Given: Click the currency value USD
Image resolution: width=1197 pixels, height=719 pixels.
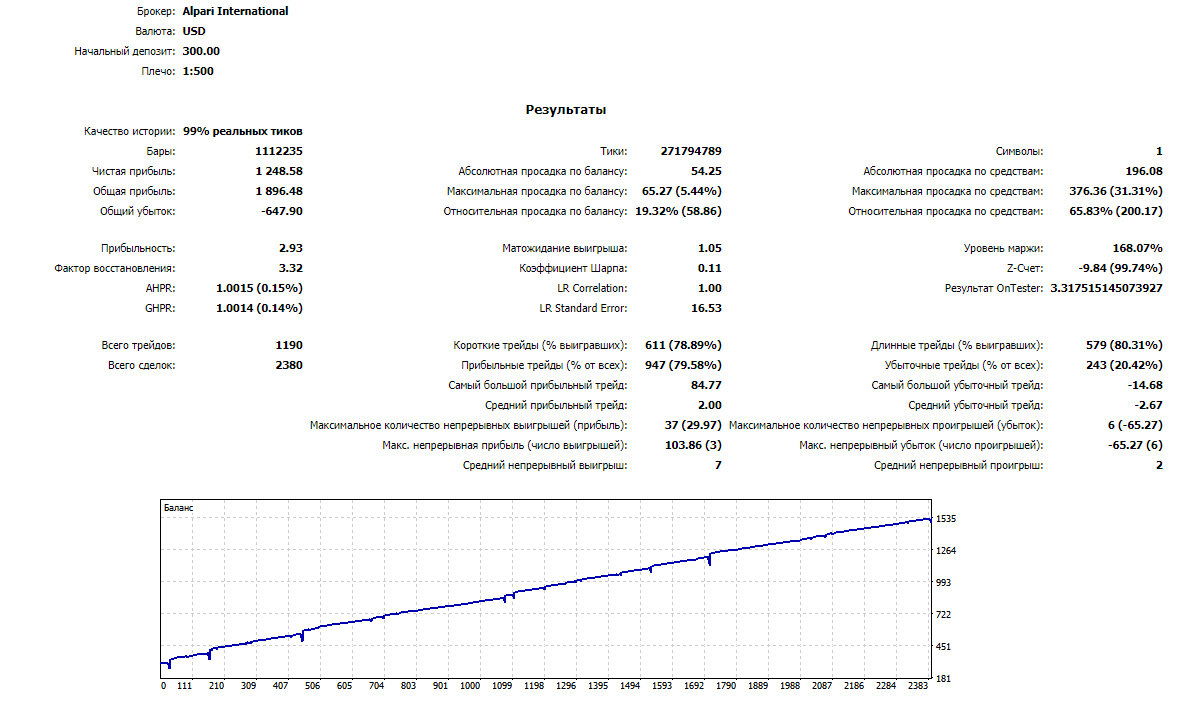Looking at the screenshot, I should click(x=194, y=31).
